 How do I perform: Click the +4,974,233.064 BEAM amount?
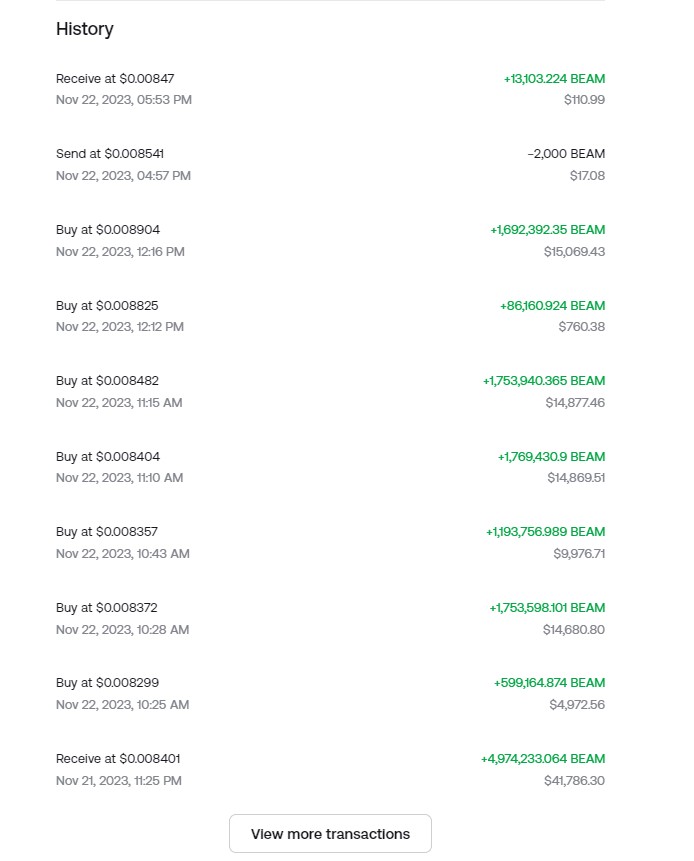(542, 759)
